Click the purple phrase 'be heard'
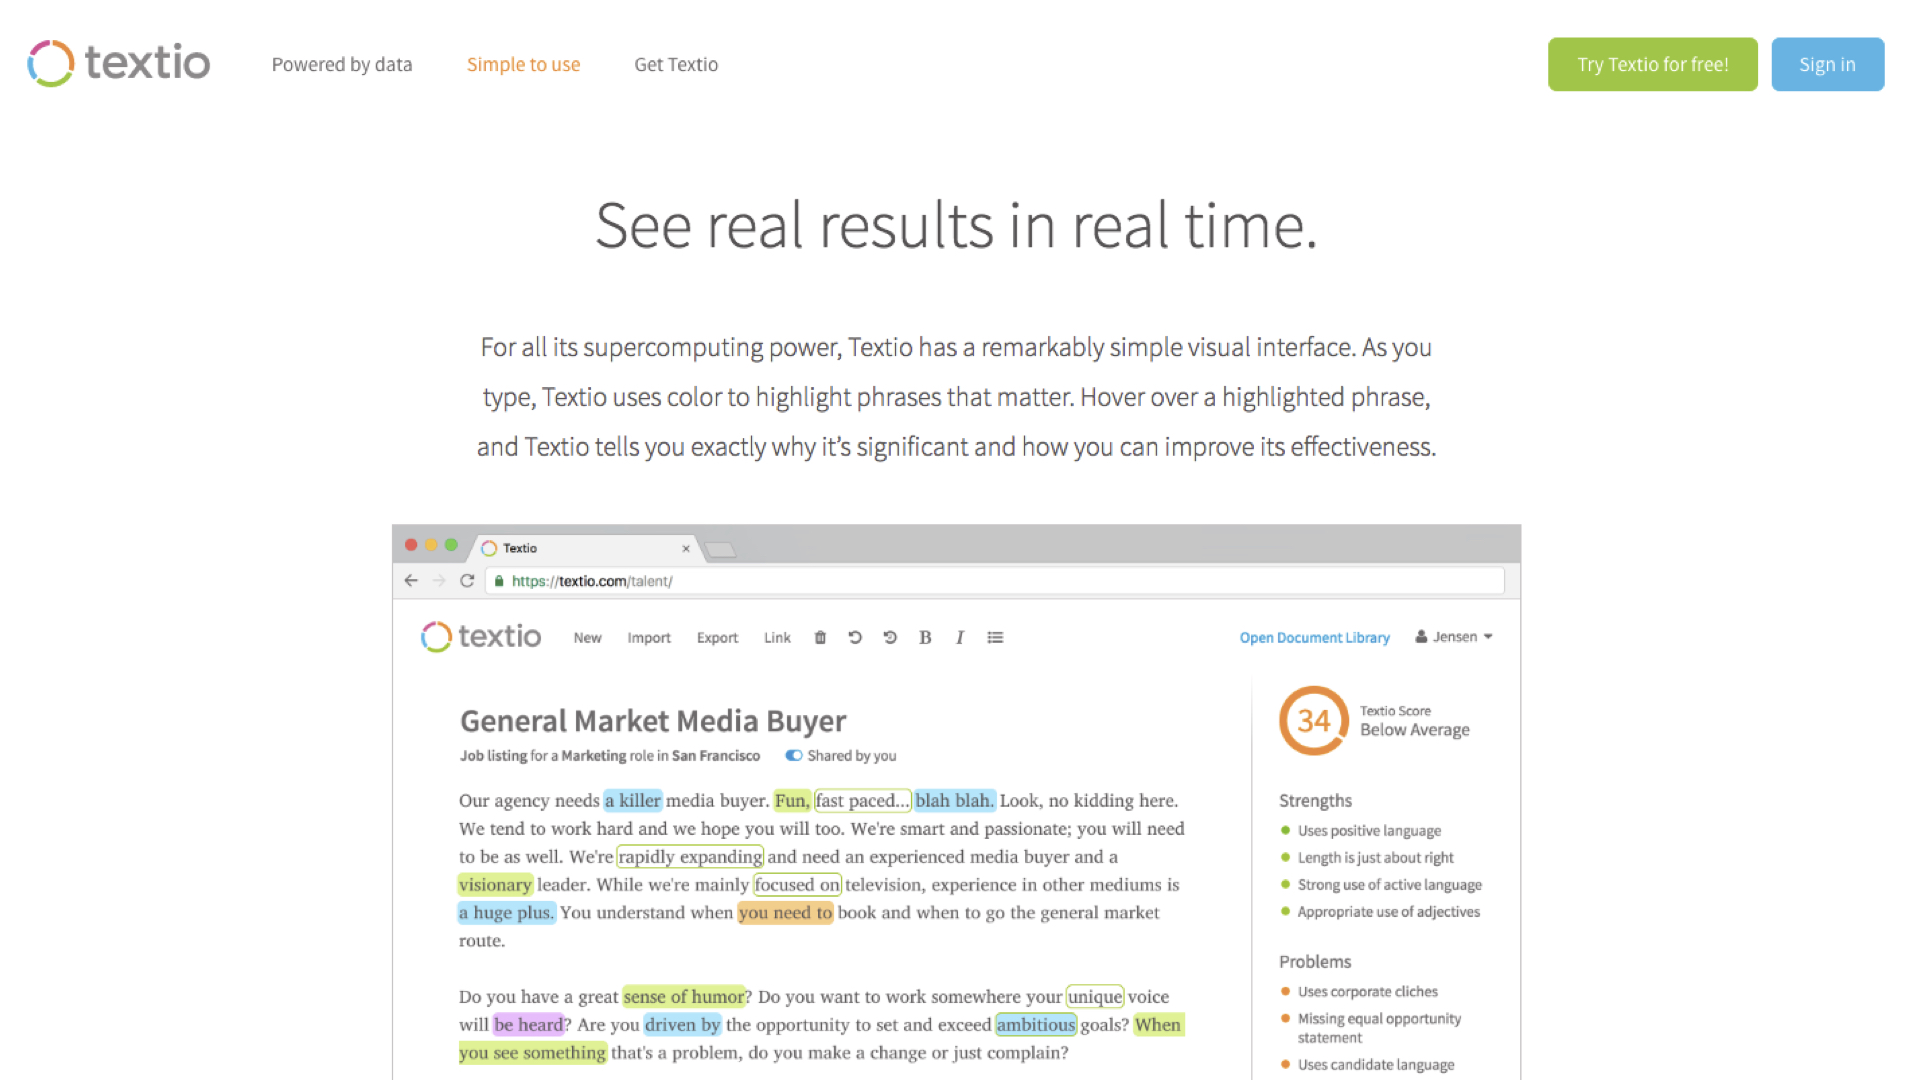Screen dimensions: 1920x1080 (528, 1024)
